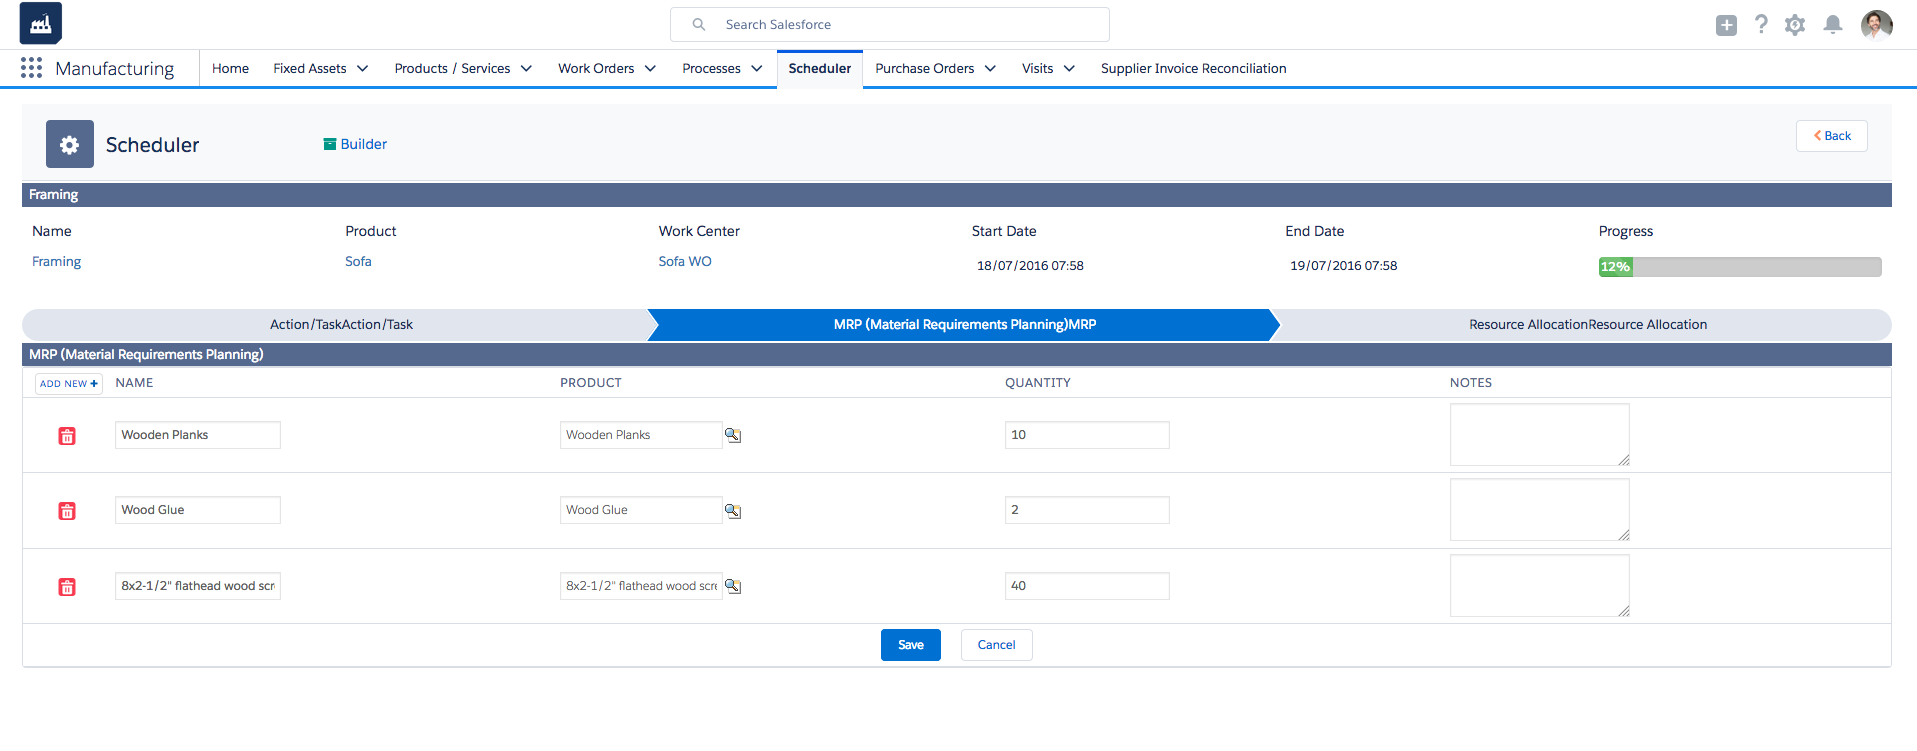Viewport: 1917px width, 751px height.
Task: Open the Sofa WO work center link
Action: (x=685, y=262)
